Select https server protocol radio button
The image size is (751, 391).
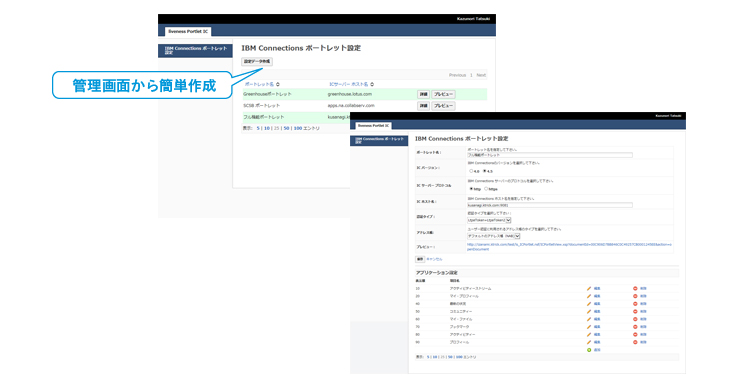click(x=486, y=189)
